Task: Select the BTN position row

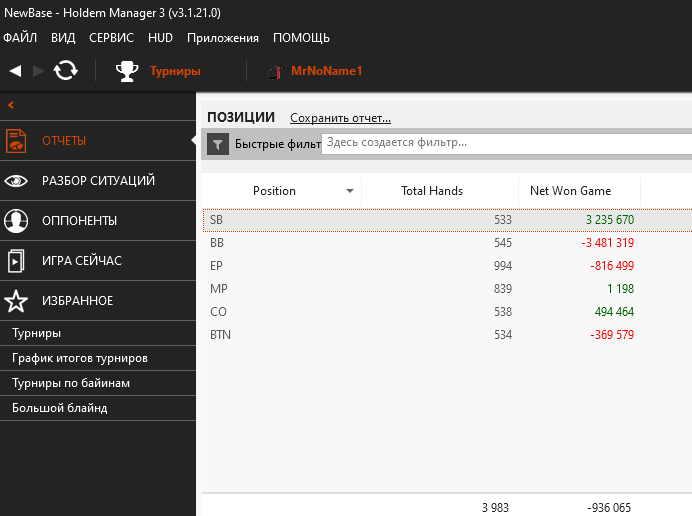Action: (x=420, y=335)
